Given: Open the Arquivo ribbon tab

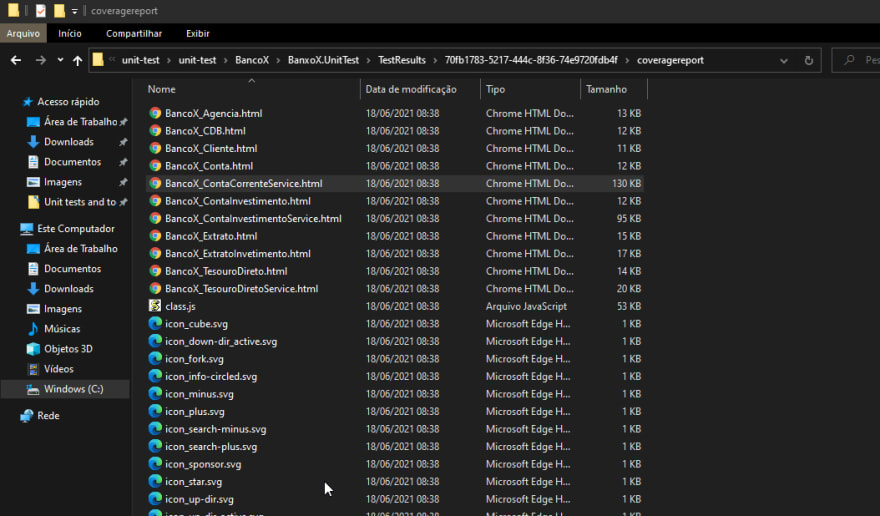Looking at the screenshot, I should 23,34.
